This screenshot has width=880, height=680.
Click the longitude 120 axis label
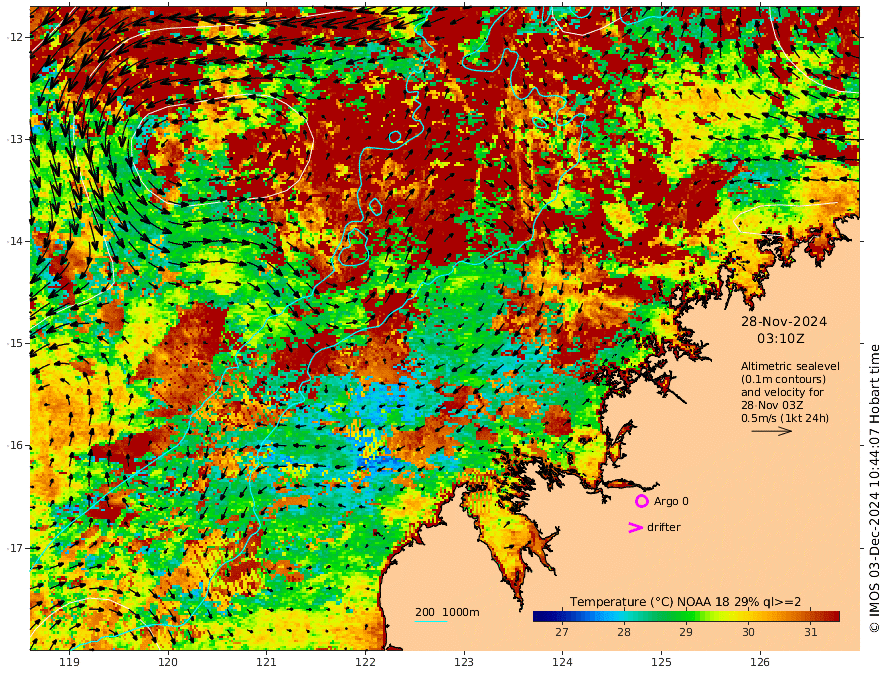(168, 663)
